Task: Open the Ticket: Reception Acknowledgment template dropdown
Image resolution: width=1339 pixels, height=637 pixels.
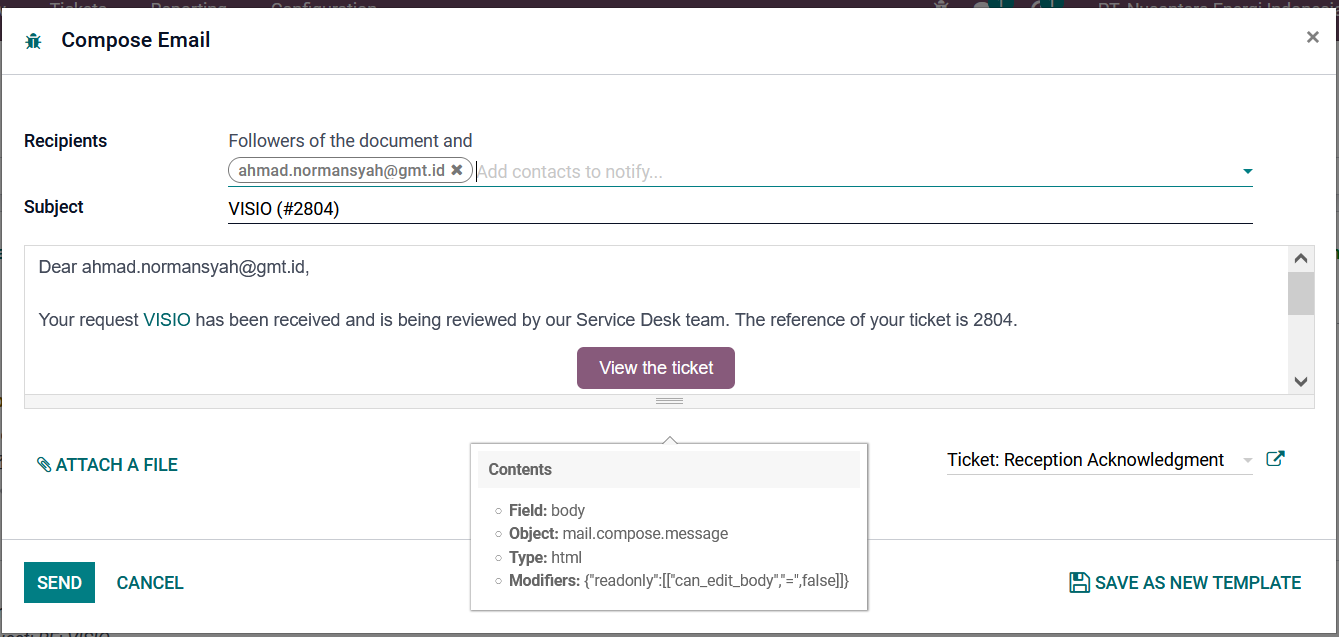Action: [x=1247, y=461]
